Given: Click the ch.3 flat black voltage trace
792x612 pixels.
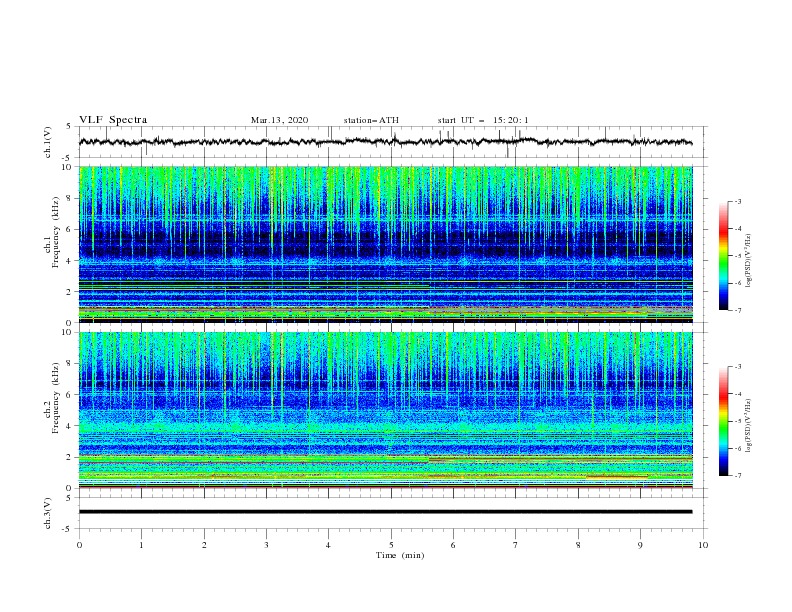Looking at the screenshot, I should 385,512.
